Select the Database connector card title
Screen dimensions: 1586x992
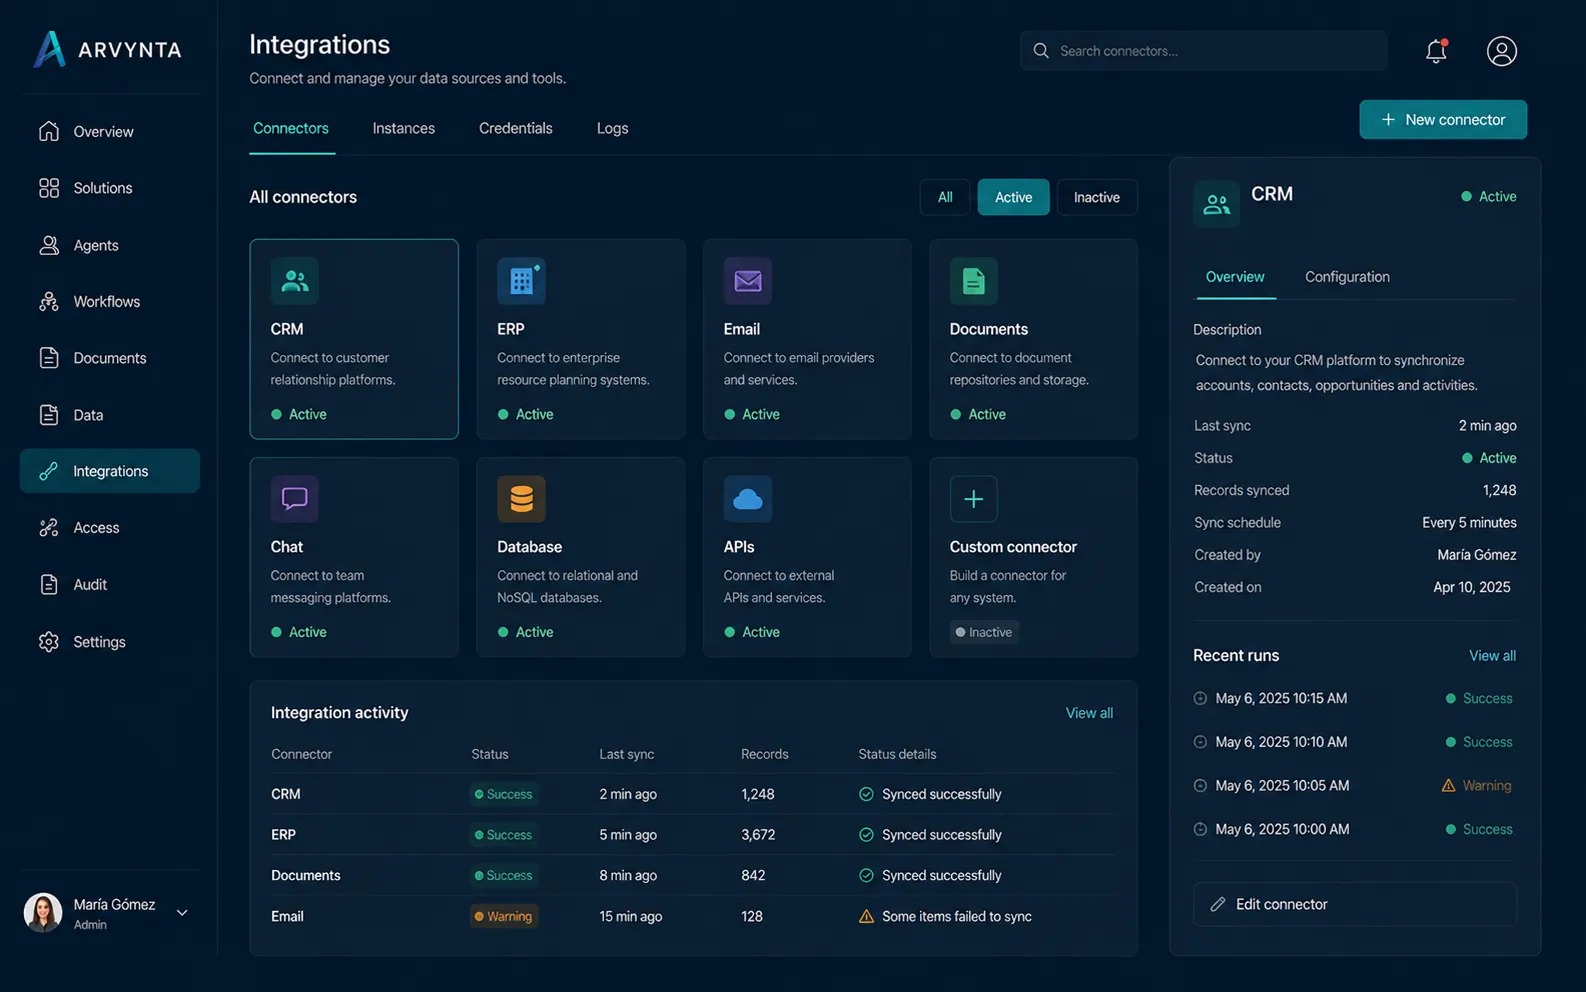pos(529,547)
